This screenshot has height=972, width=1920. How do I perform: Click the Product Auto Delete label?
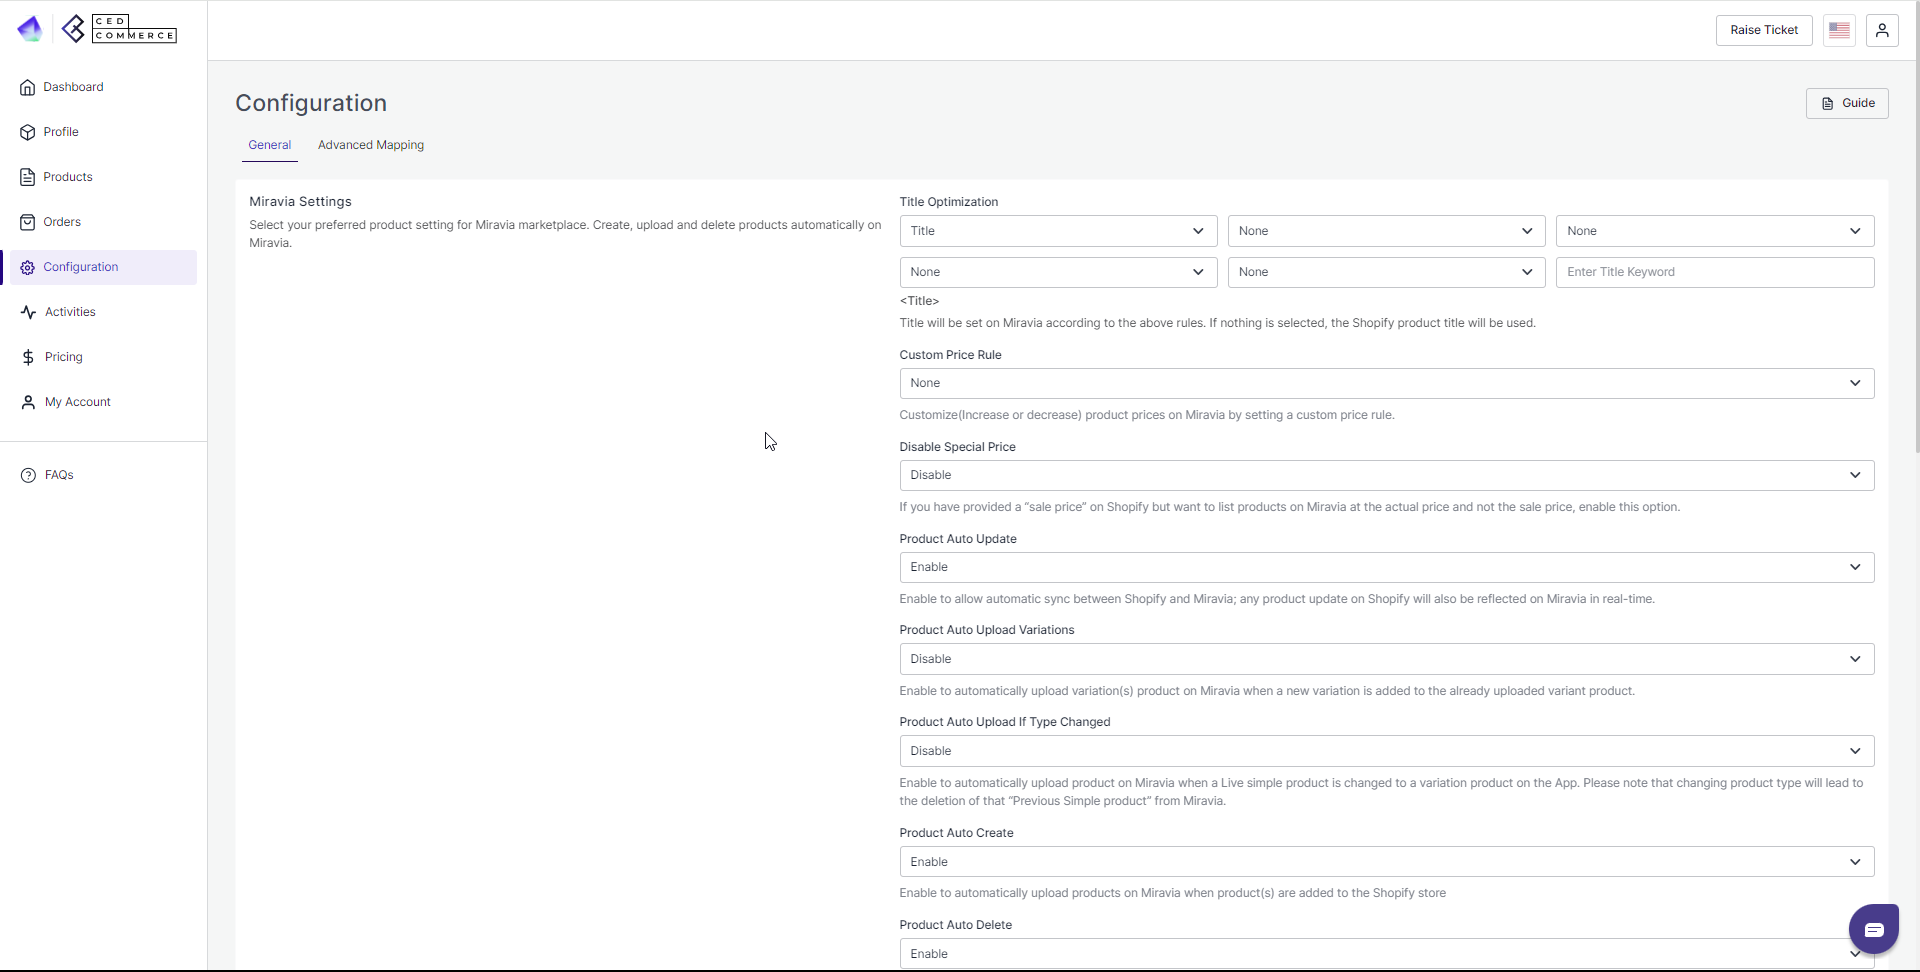click(x=956, y=925)
